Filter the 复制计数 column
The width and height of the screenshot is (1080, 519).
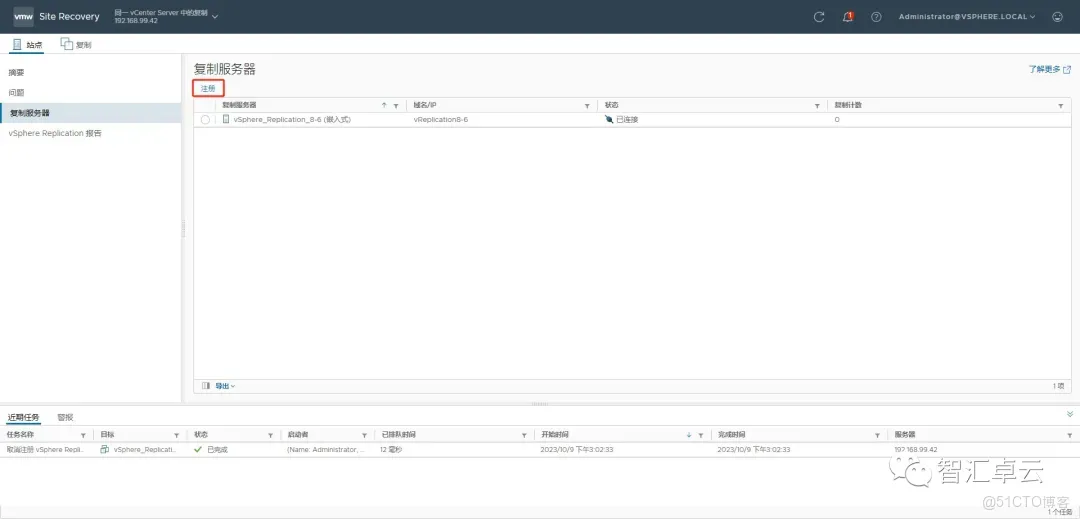tap(1061, 106)
